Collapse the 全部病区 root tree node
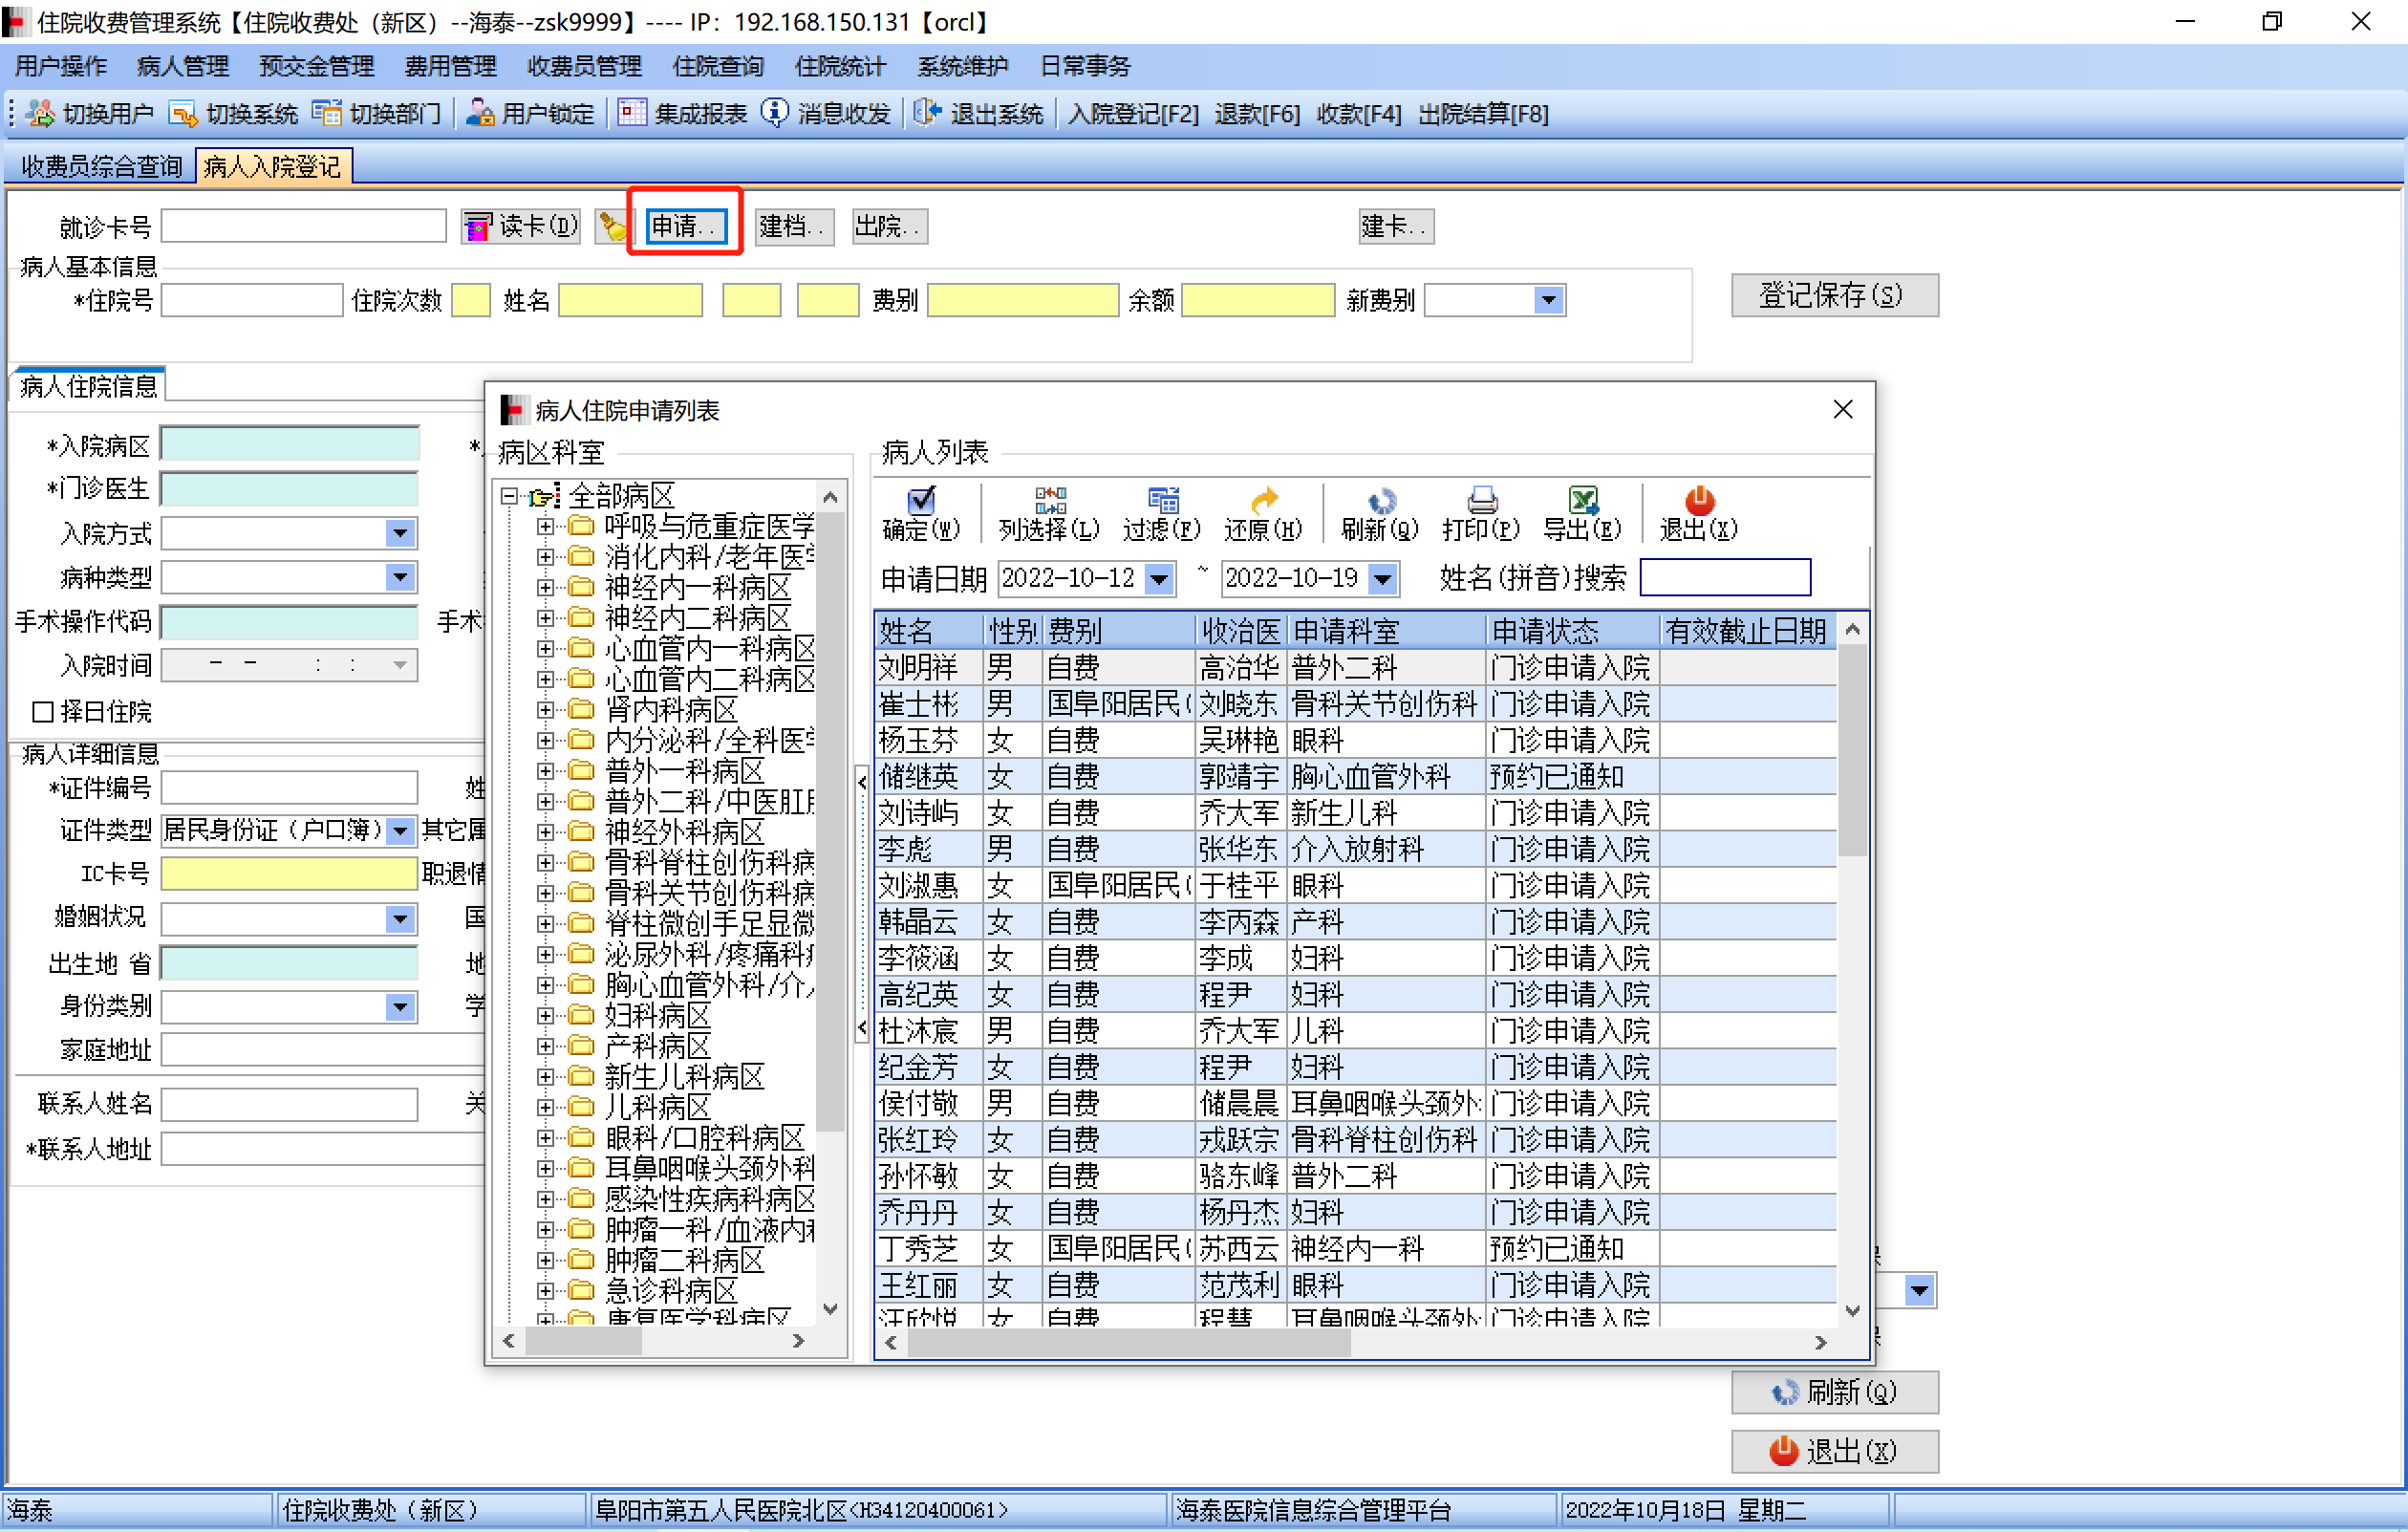 tap(509, 495)
